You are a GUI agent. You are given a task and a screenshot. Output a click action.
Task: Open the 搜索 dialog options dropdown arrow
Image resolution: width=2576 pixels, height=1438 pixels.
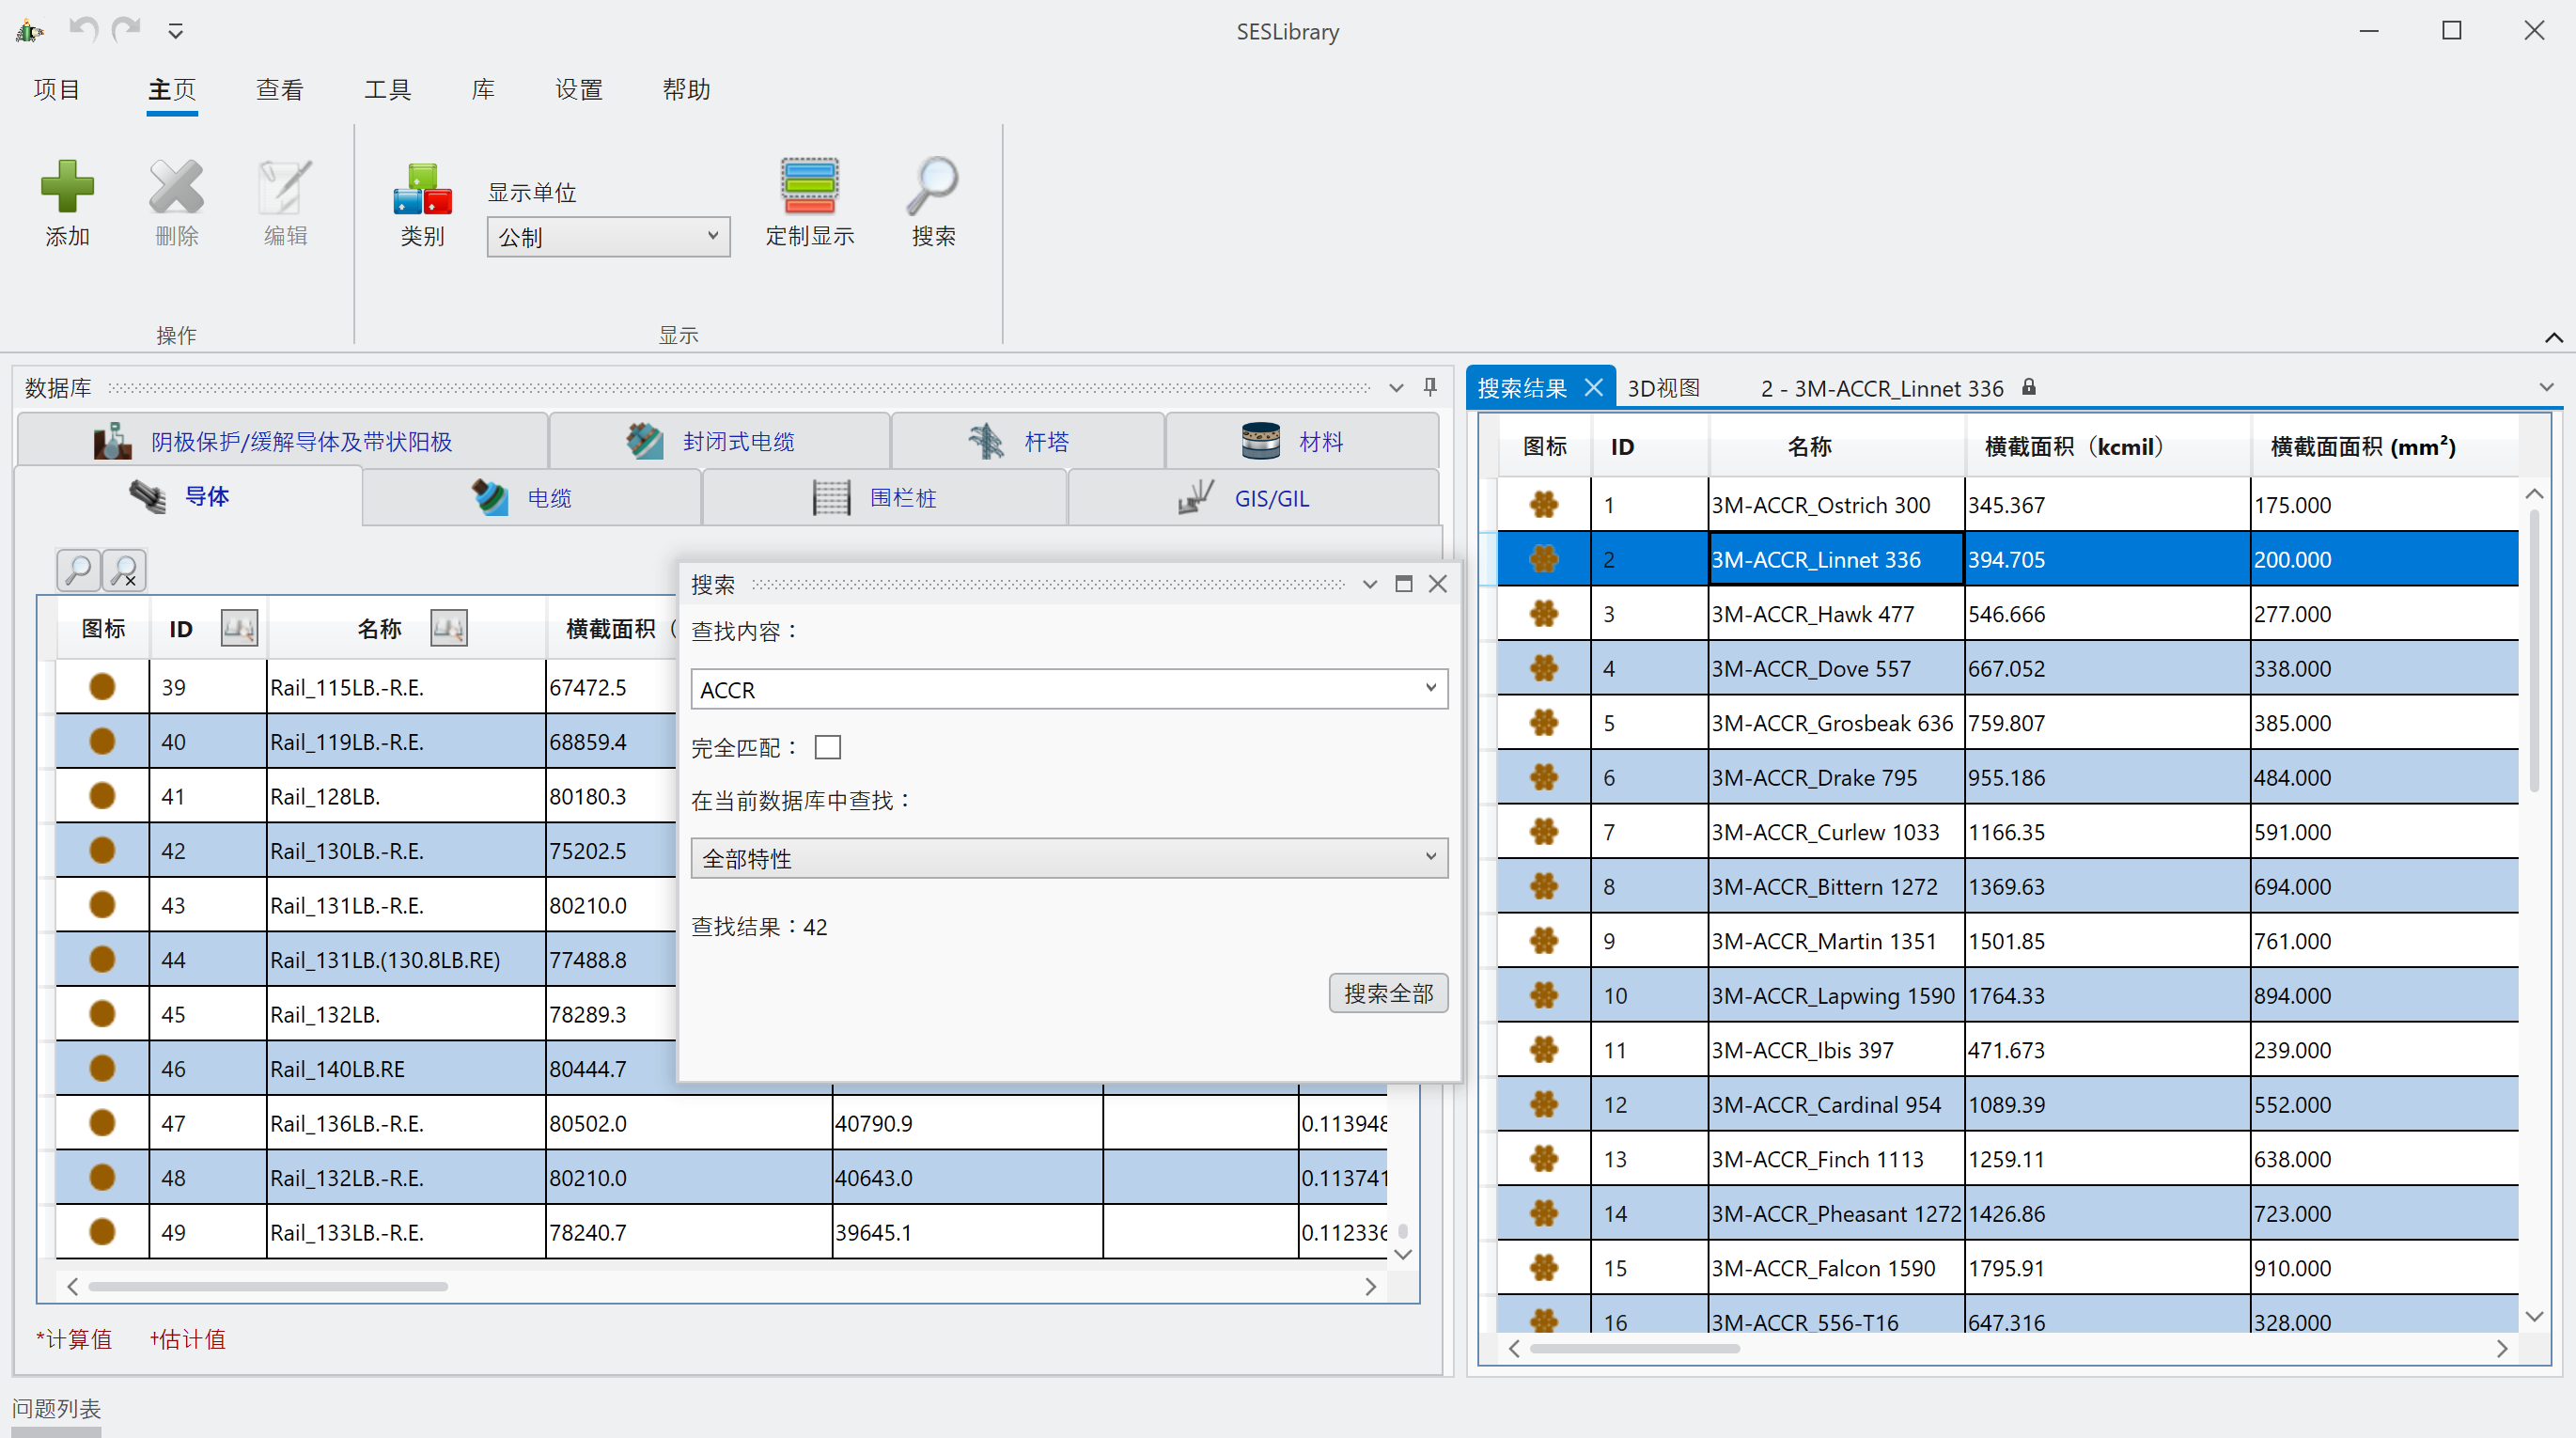(x=1370, y=584)
